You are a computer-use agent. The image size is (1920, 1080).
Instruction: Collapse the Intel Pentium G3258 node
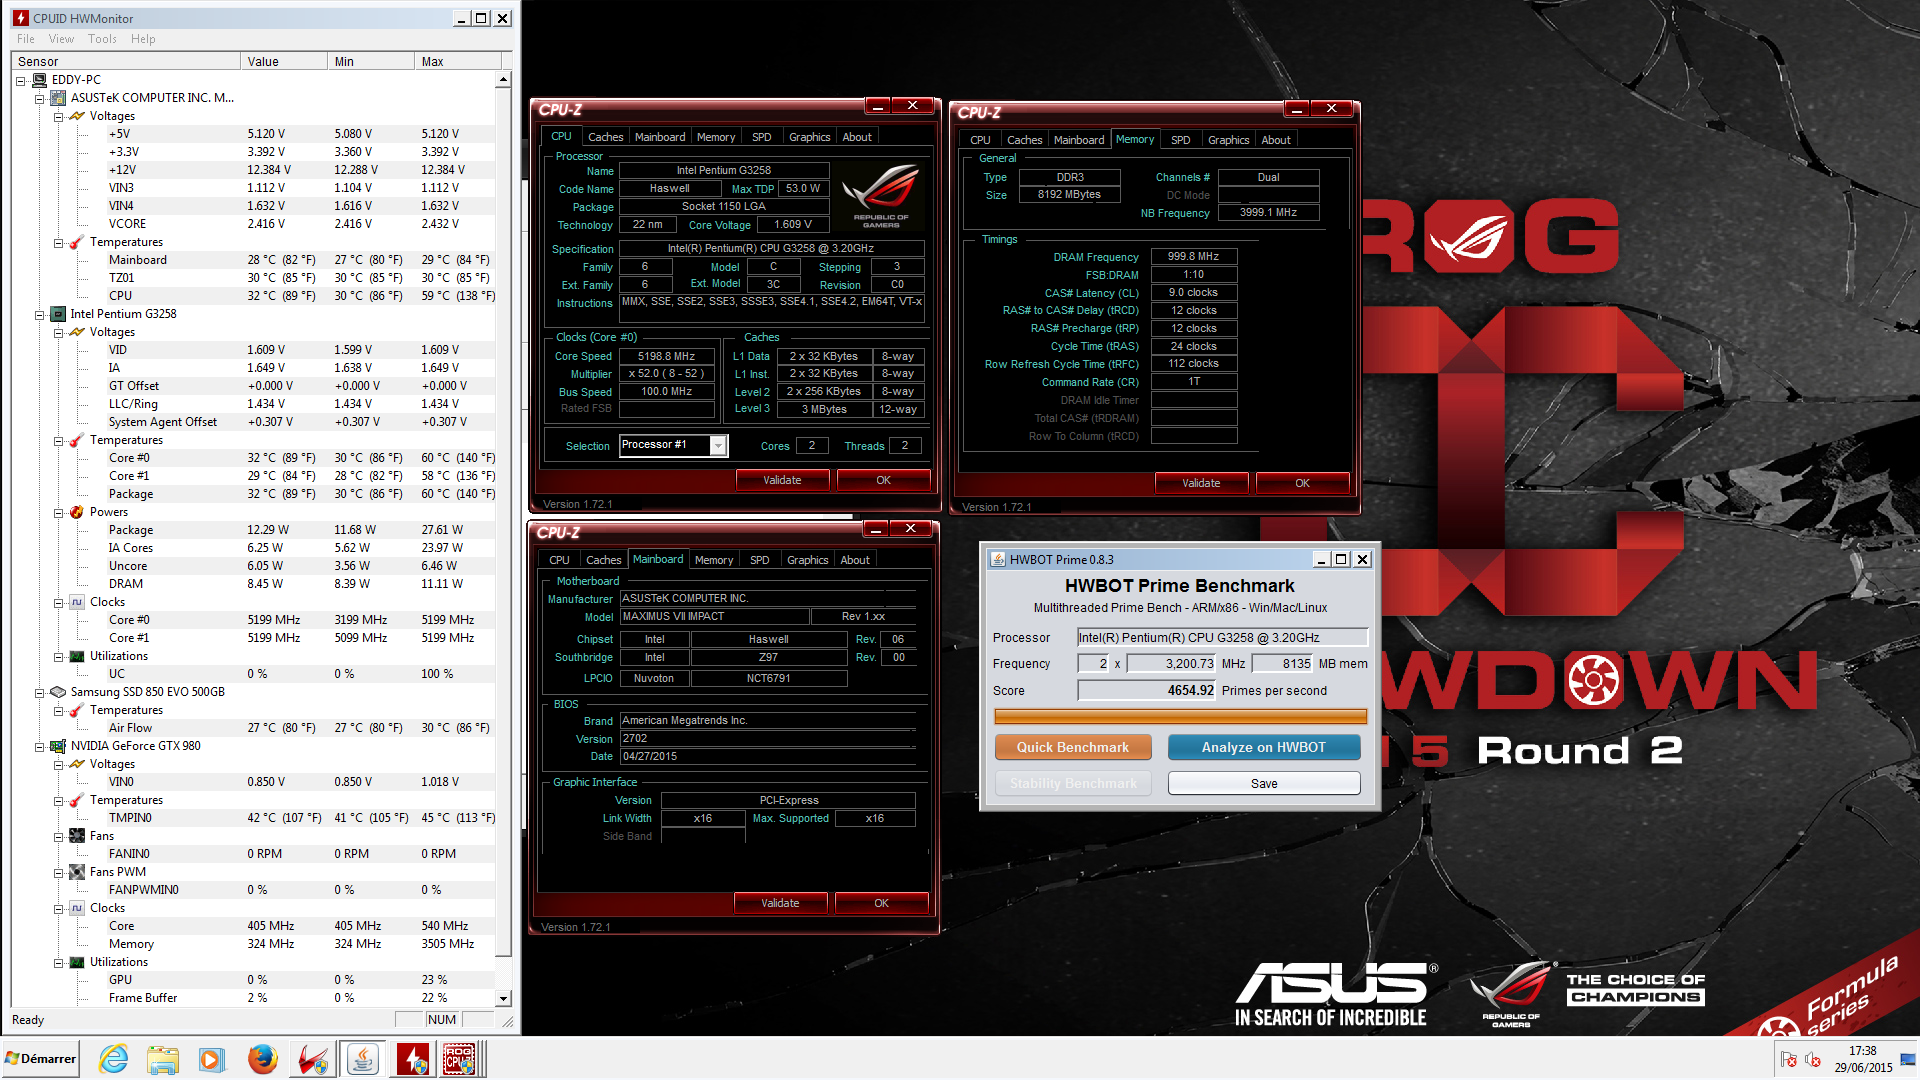click(x=39, y=314)
